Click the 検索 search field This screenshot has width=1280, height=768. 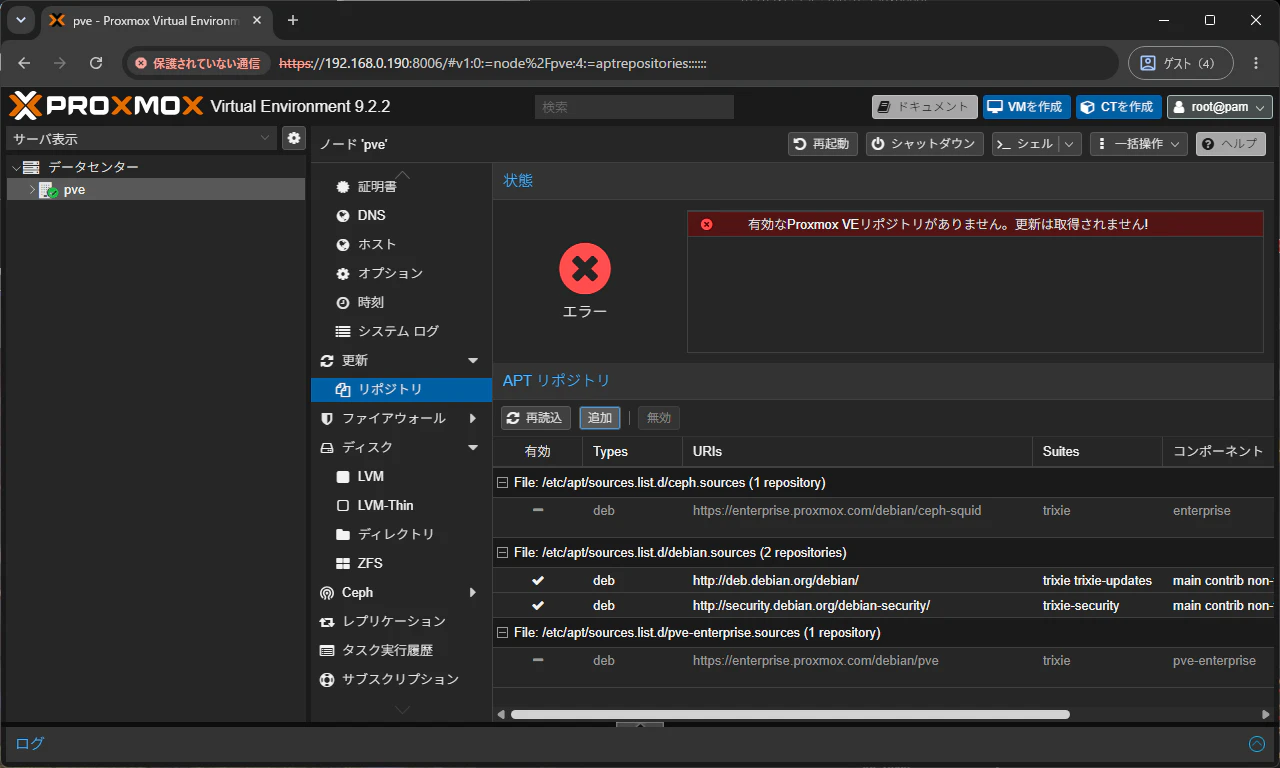(634, 107)
